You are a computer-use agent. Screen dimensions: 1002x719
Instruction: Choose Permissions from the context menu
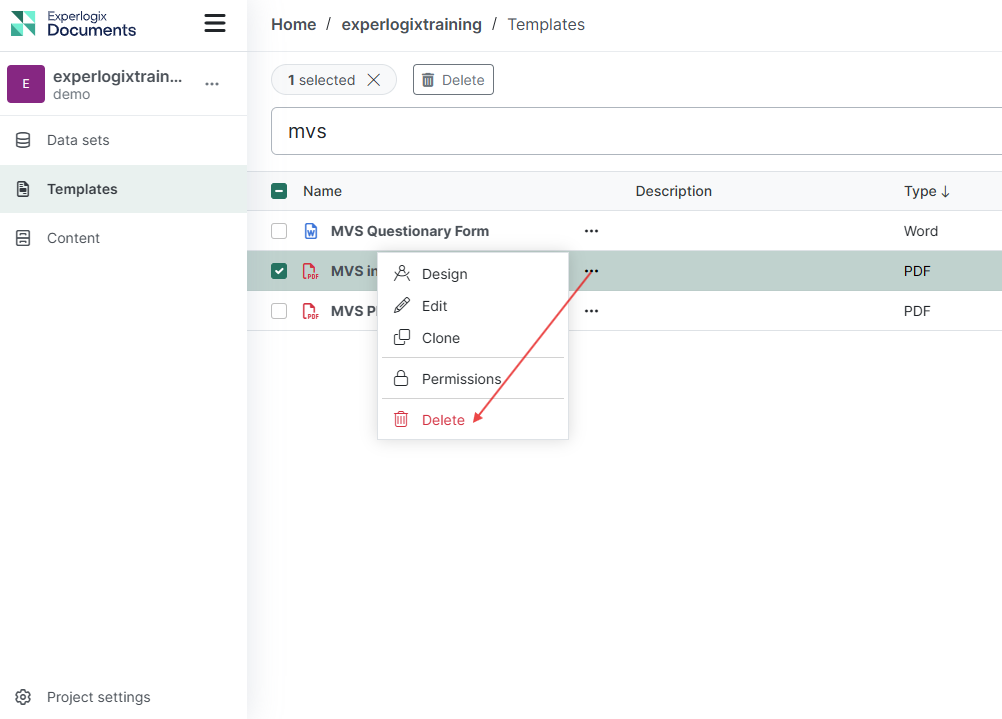pos(461,379)
